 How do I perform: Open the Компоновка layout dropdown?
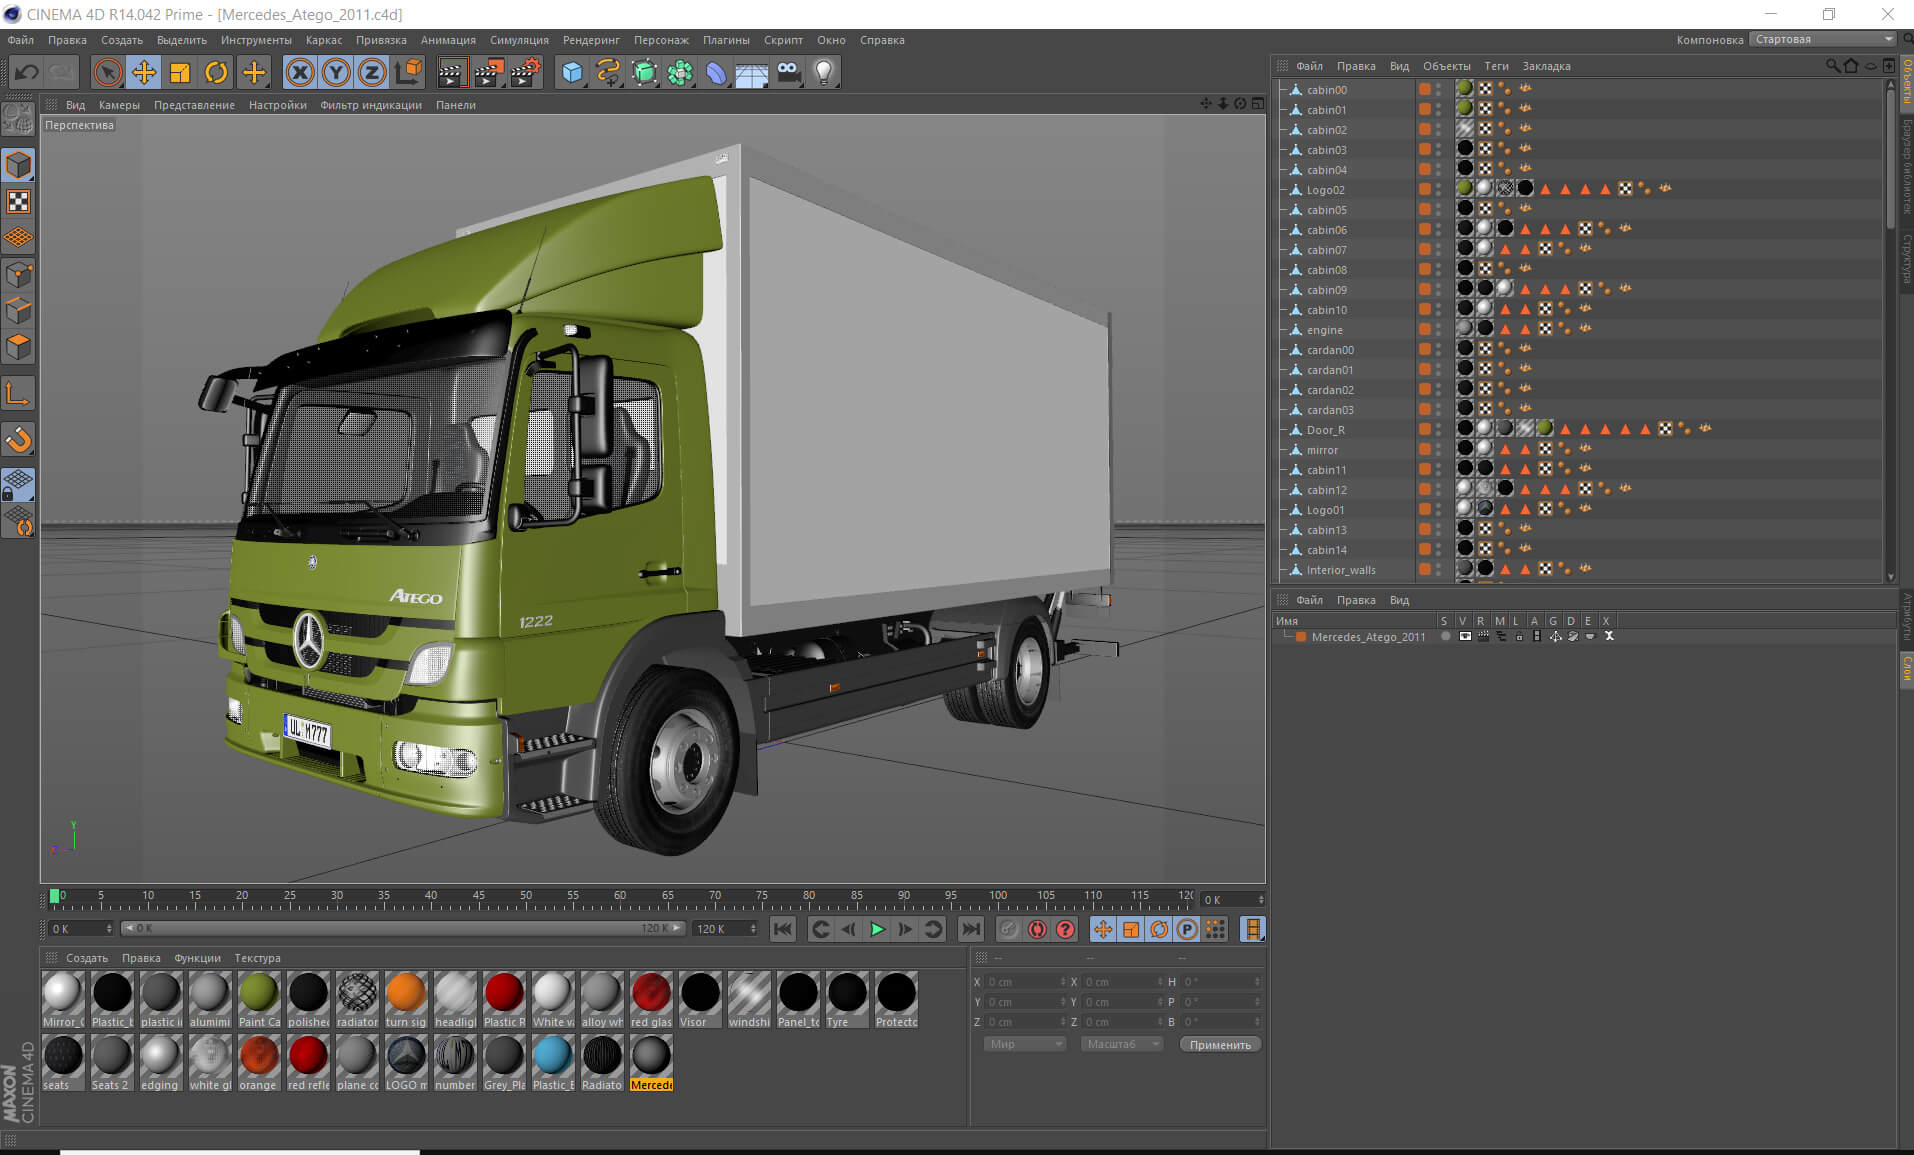click(x=1824, y=40)
